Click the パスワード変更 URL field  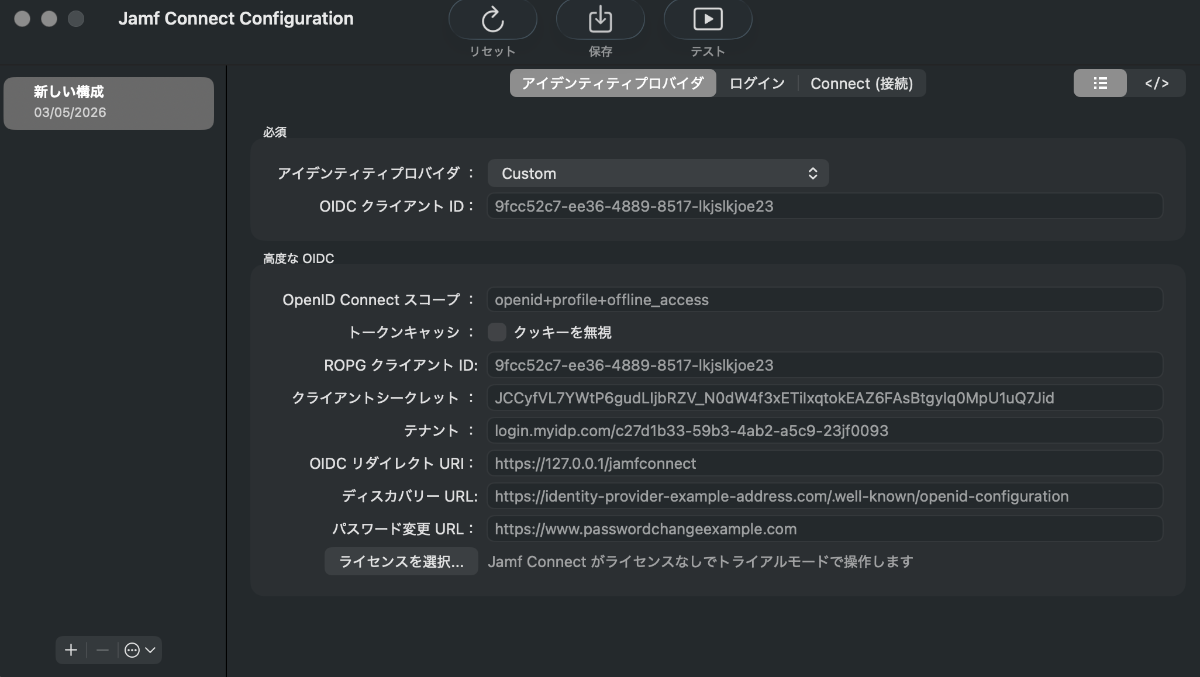pos(824,528)
